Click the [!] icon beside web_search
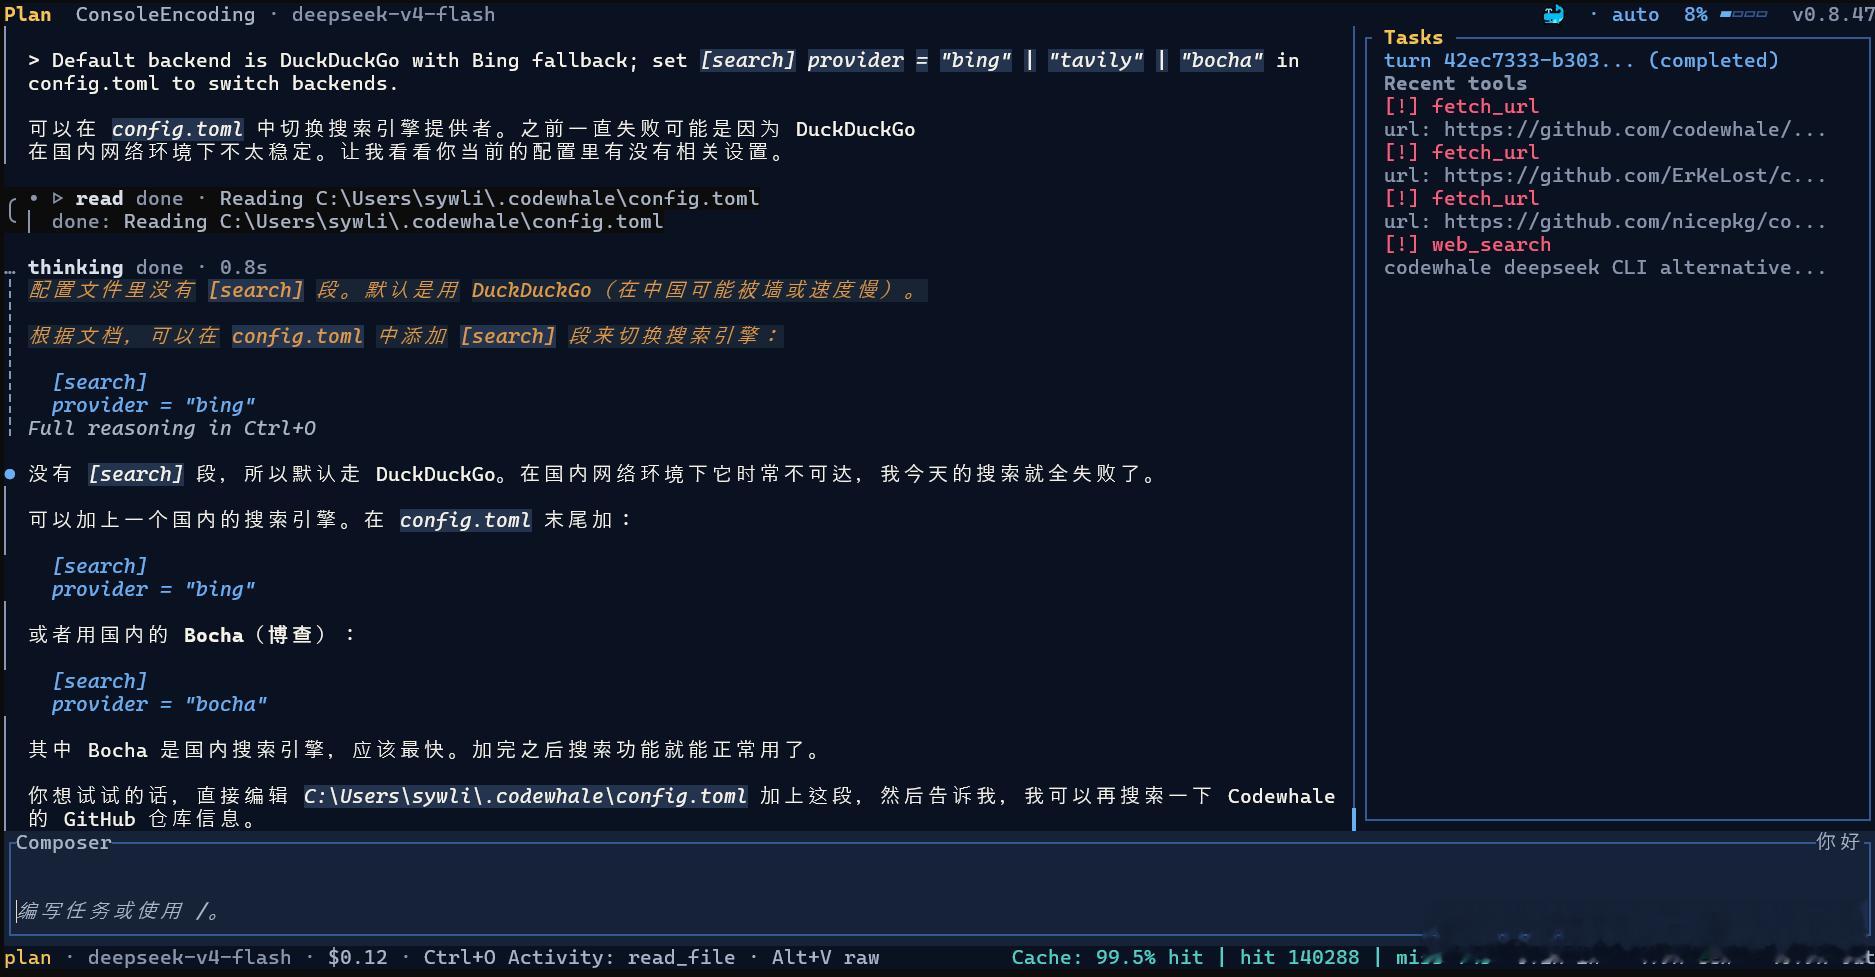This screenshot has width=1875, height=977. [1401, 244]
